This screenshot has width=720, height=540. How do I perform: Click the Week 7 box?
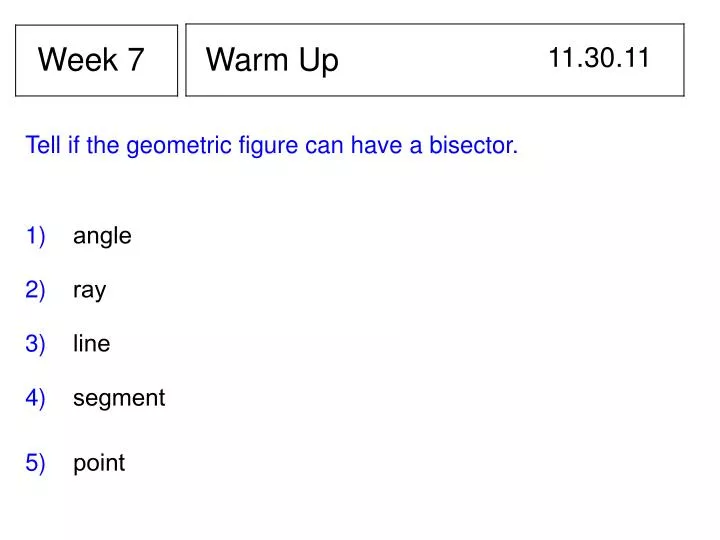click(96, 60)
